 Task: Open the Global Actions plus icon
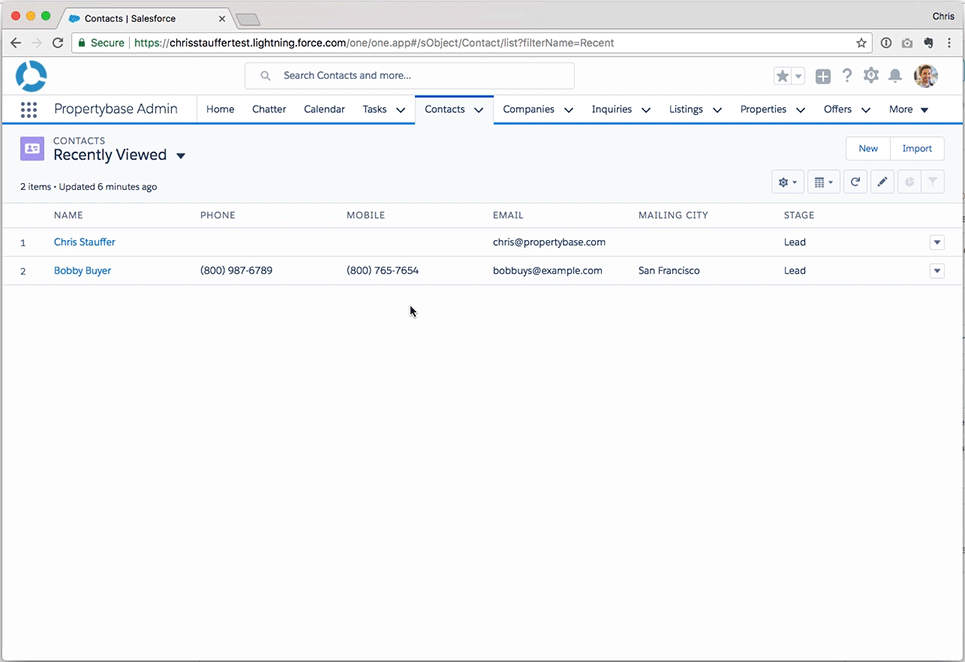823,76
